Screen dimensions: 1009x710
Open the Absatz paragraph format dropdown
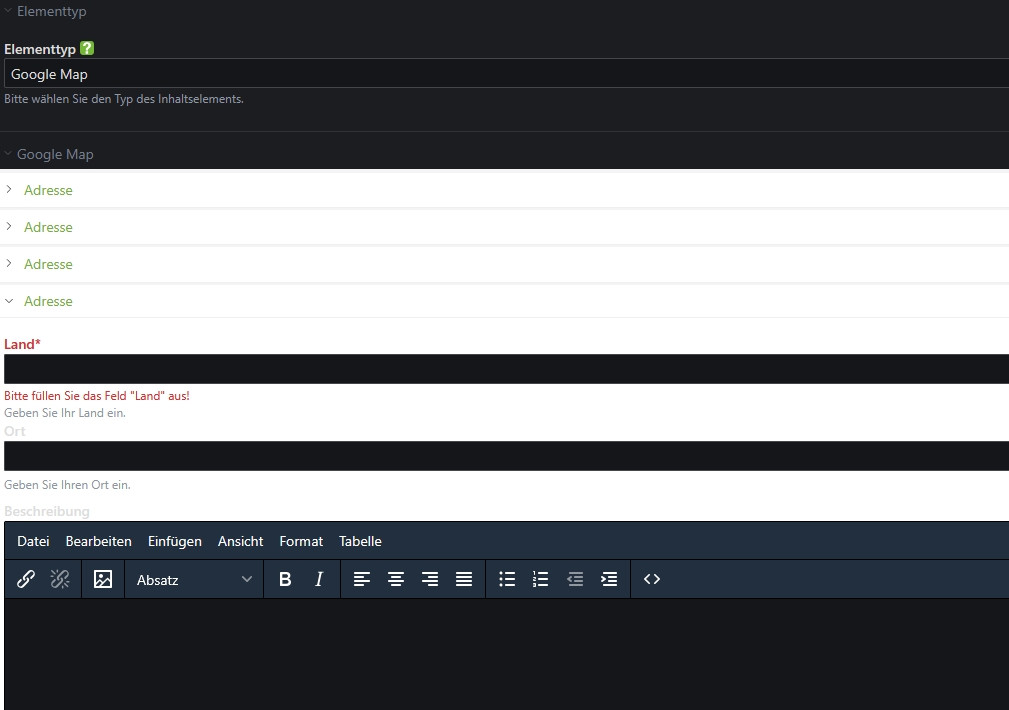click(x=194, y=579)
